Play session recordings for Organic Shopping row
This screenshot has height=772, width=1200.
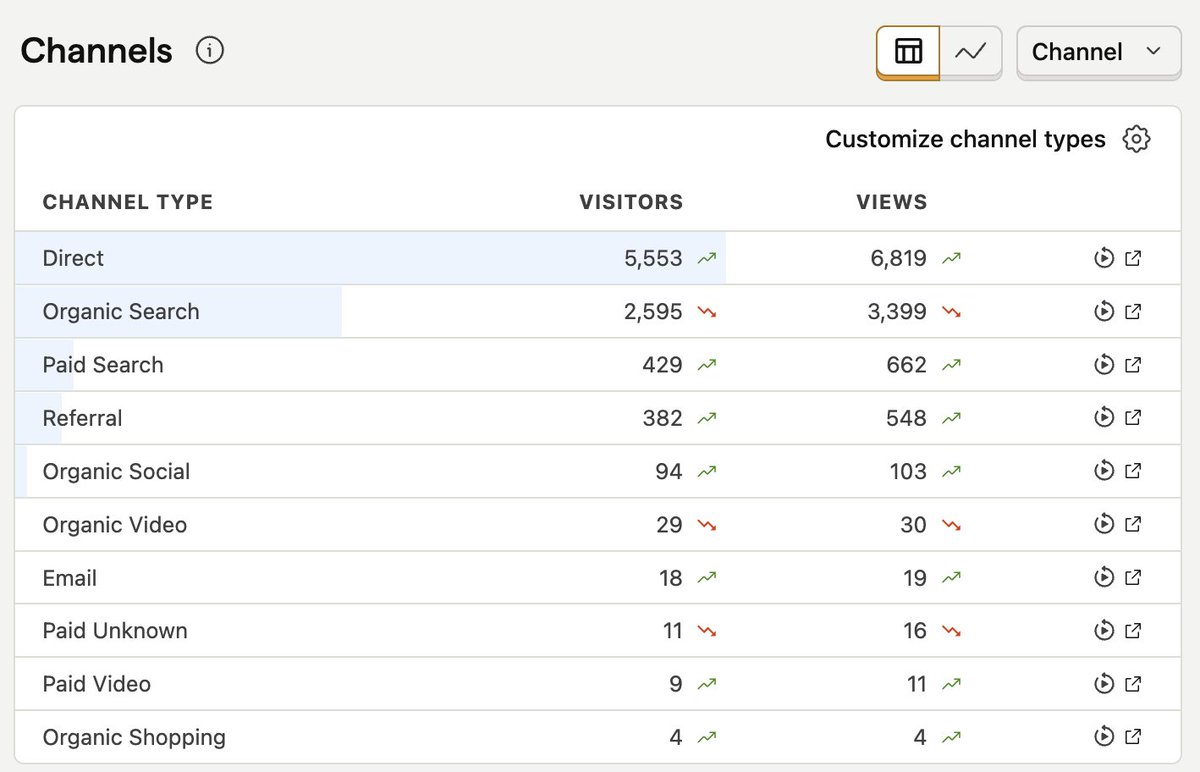[1104, 737]
